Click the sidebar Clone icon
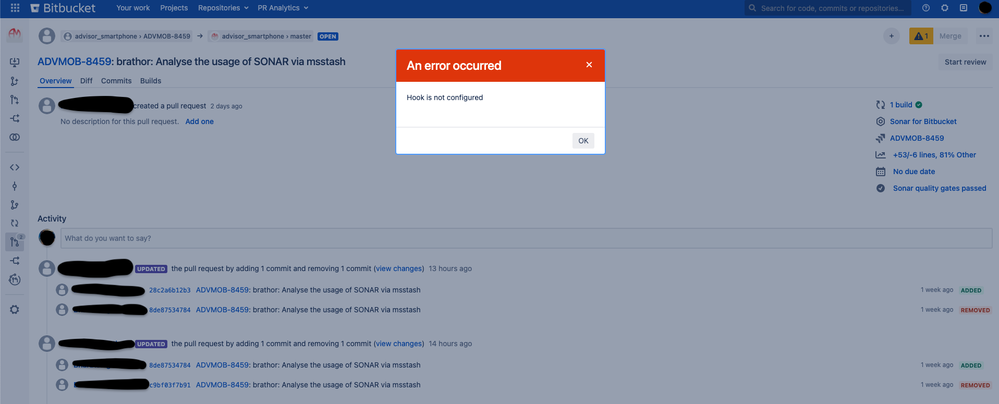 (x=15, y=62)
